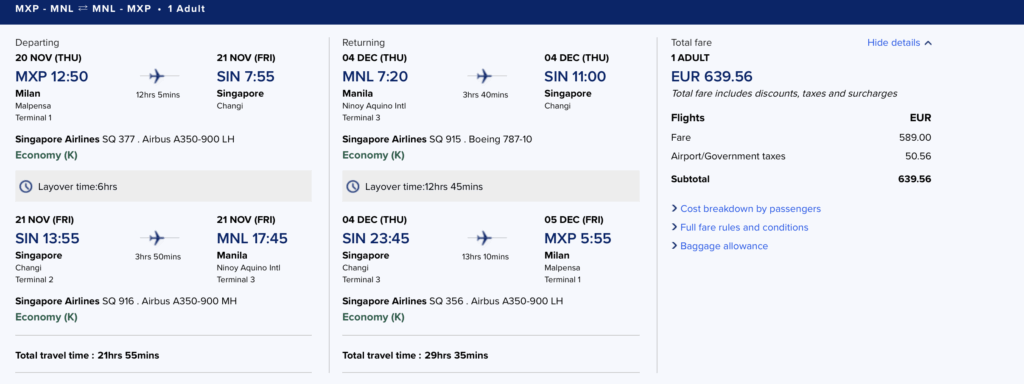Click the clock icon beside the 12hrs 45mins layover
This screenshot has height=384, width=1024.
pyautogui.click(x=353, y=187)
